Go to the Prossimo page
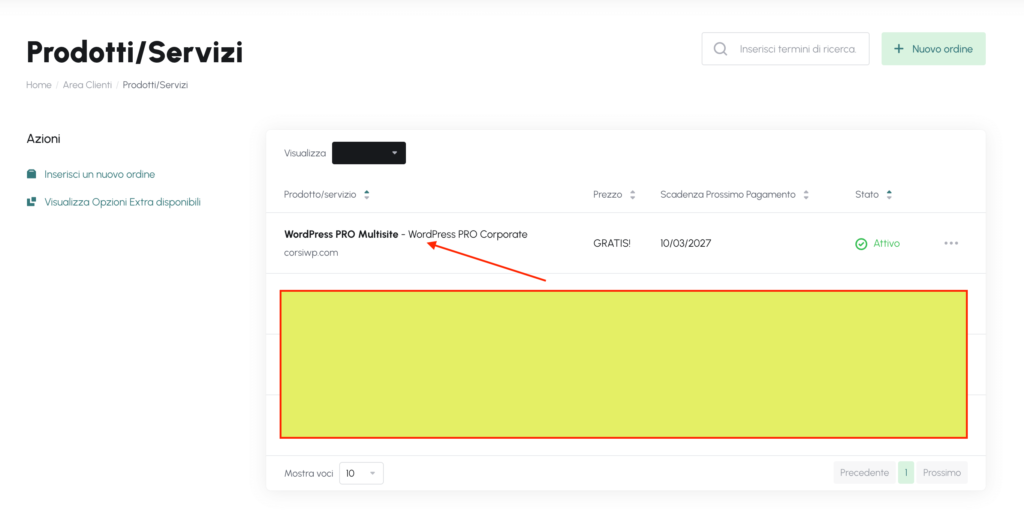Image resolution: width=1024 pixels, height=510 pixels. coord(942,473)
